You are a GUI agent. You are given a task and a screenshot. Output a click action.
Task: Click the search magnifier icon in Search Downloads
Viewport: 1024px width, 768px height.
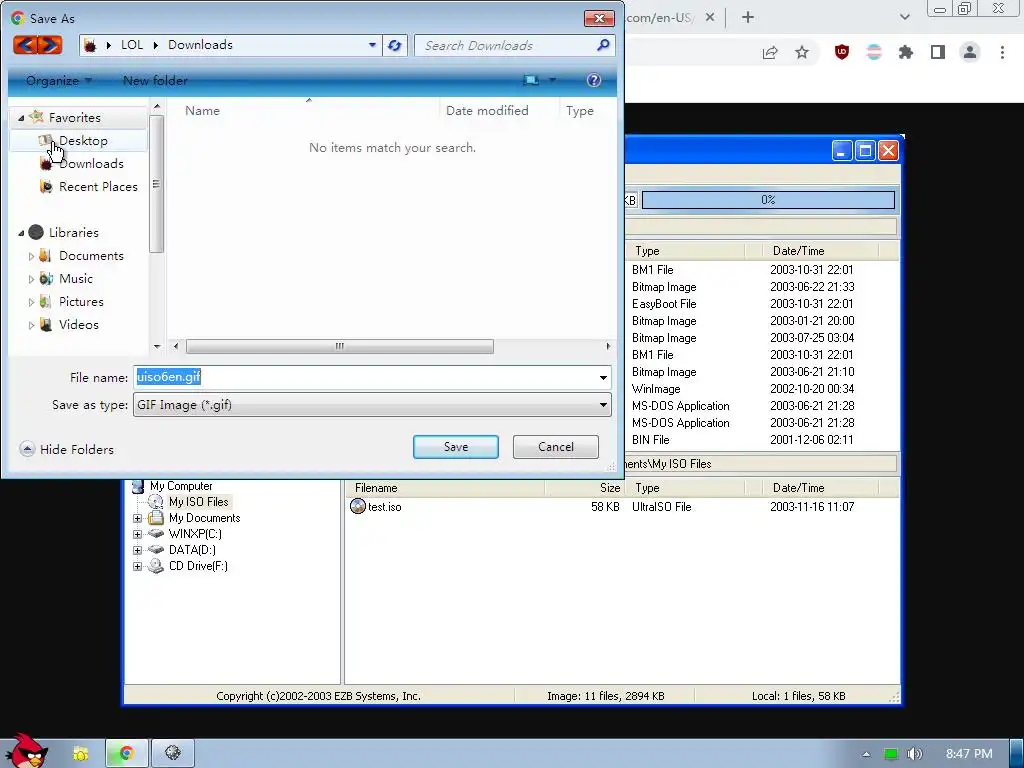point(603,45)
